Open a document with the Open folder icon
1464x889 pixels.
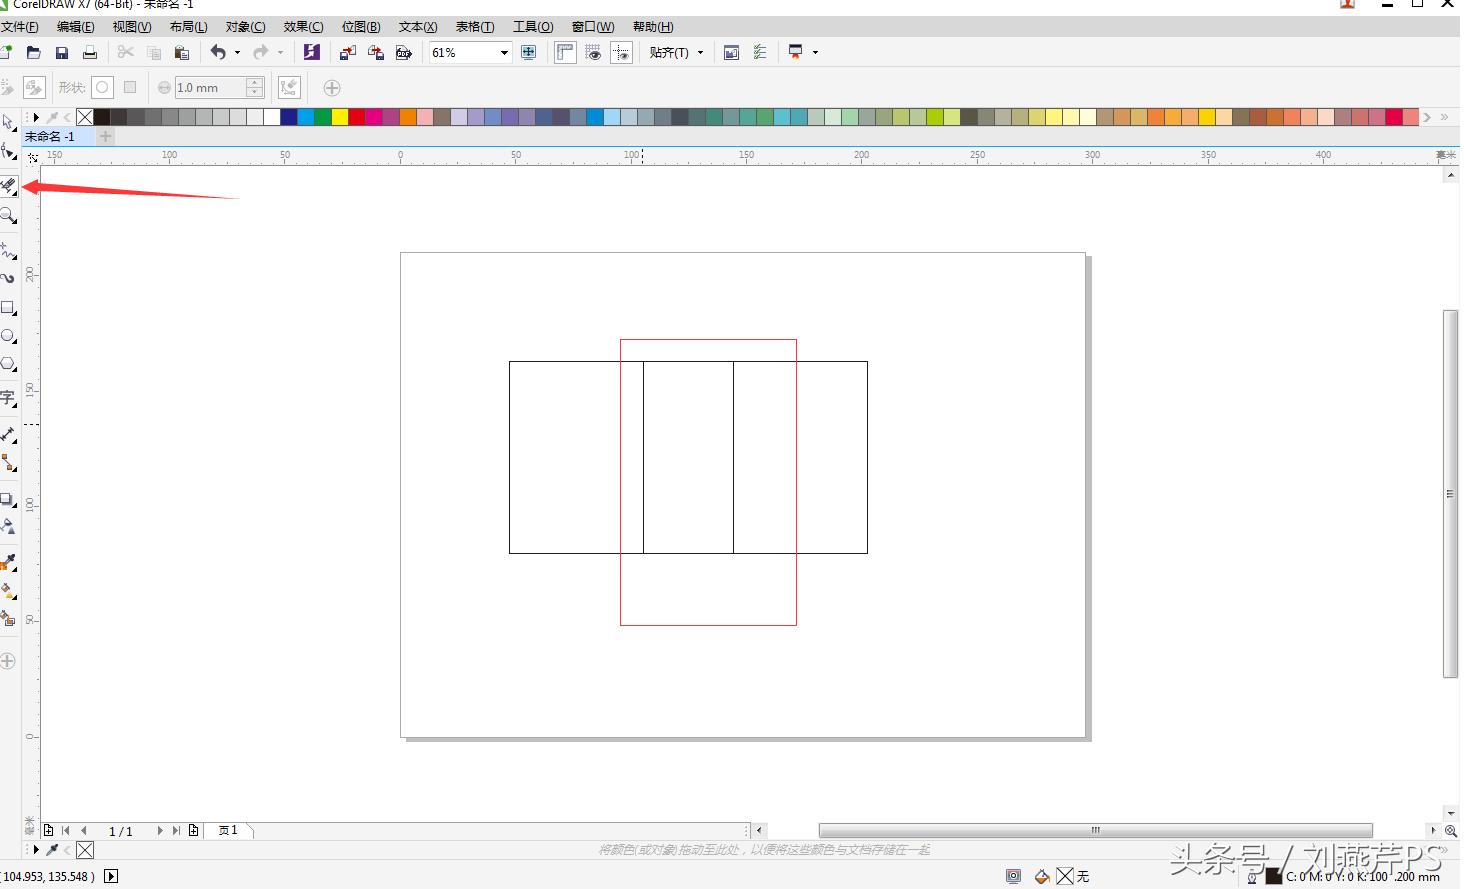click(x=33, y=52)
